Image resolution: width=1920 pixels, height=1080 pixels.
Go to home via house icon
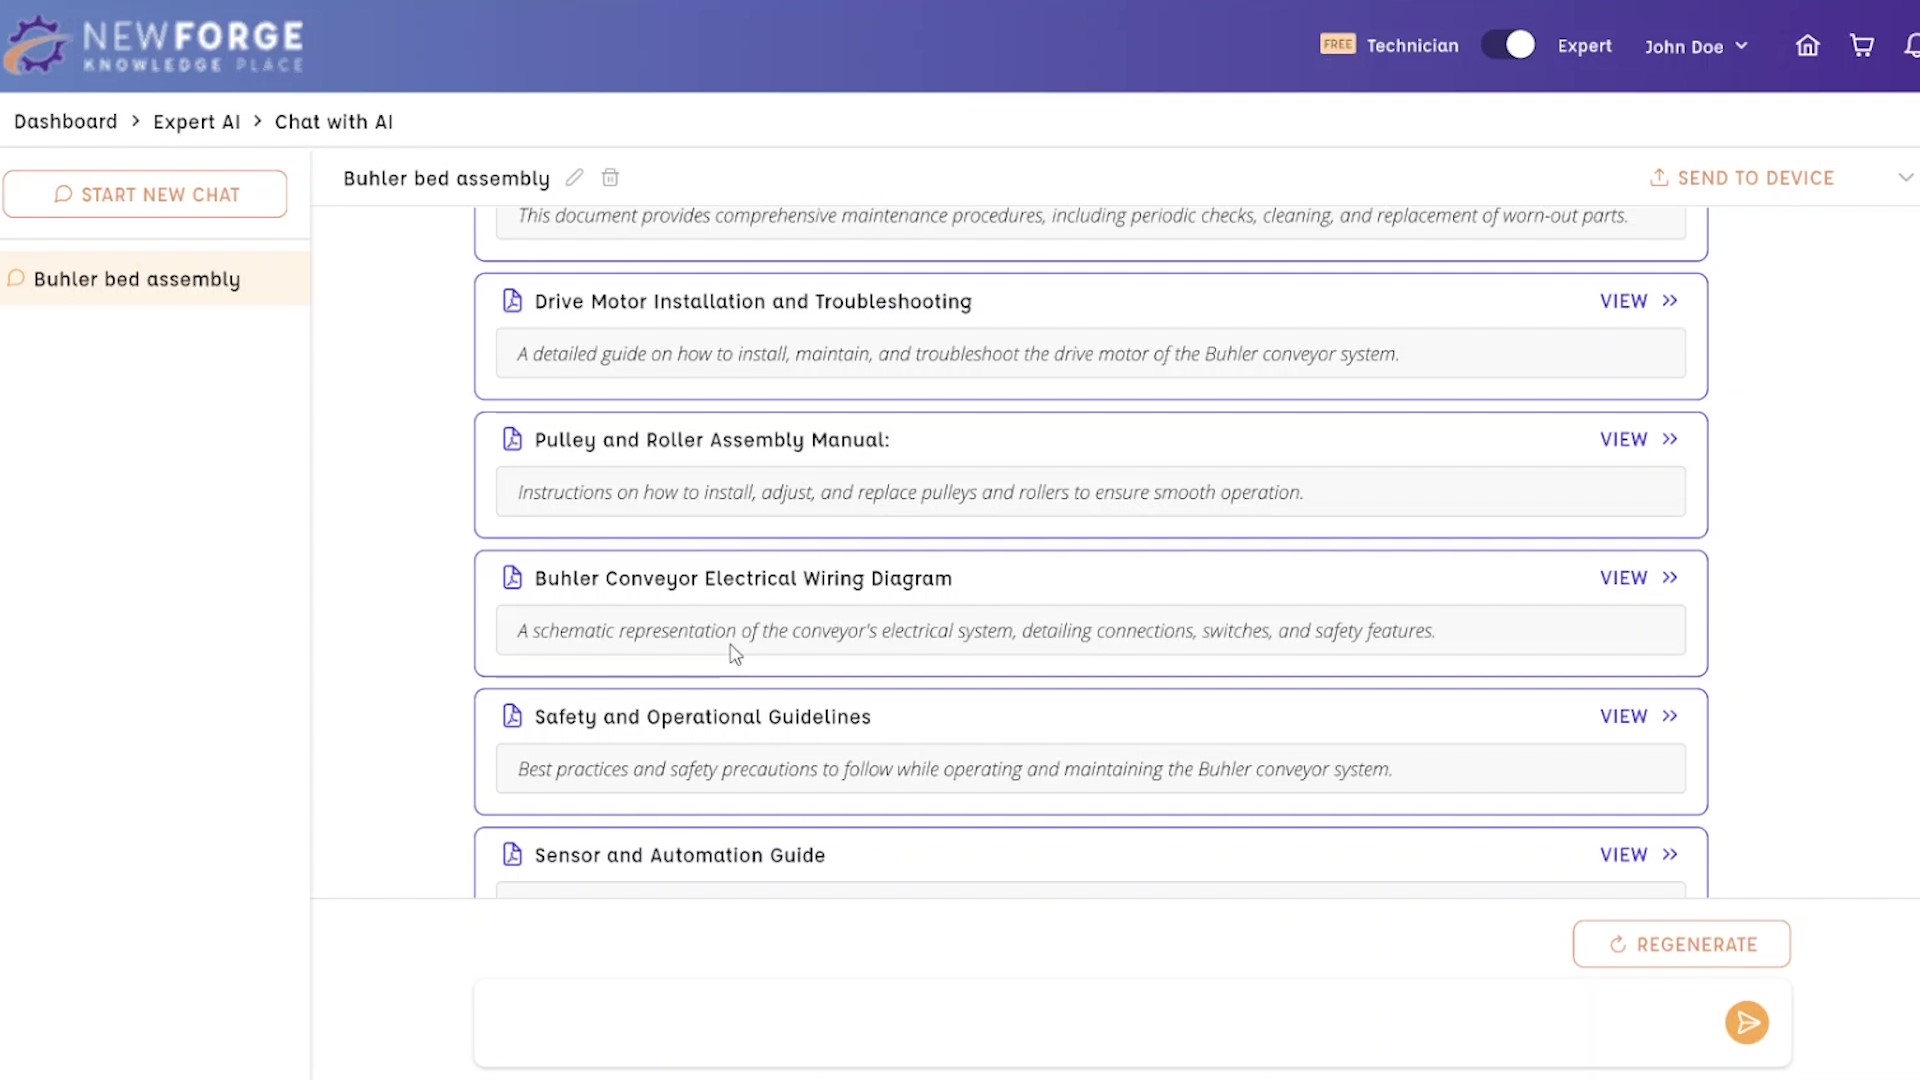(x=1807, y=46)
